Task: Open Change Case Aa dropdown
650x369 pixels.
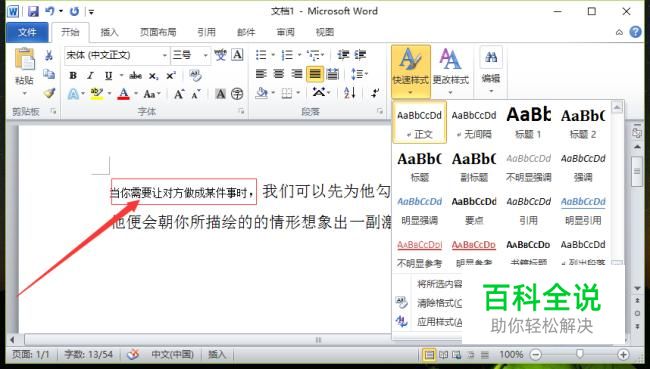Action: [x=152, y=94]
